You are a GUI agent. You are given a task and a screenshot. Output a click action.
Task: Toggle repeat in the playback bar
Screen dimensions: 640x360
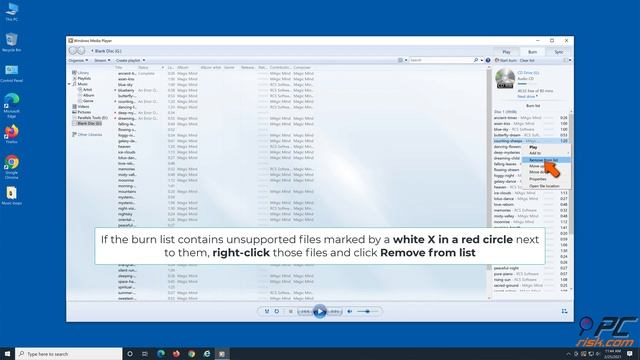click(x=277, y=311)
